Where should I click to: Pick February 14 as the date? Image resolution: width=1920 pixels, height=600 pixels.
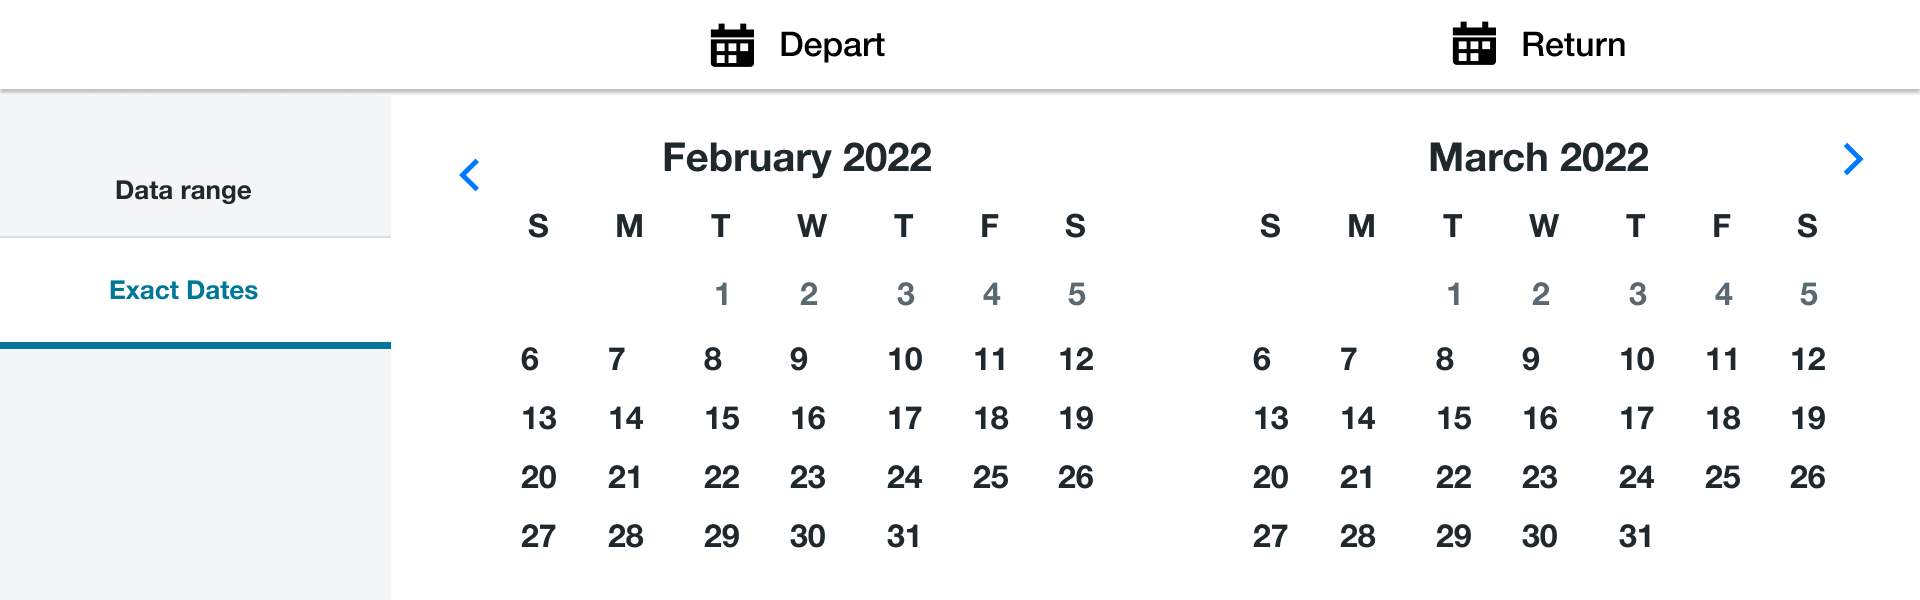coord(626,418)
